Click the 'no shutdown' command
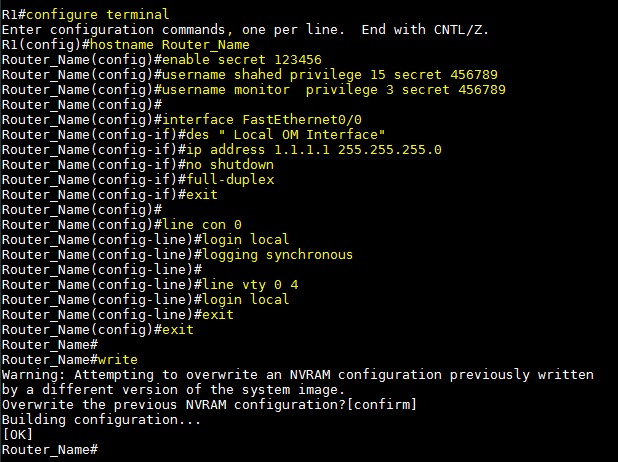 point(230,164)
